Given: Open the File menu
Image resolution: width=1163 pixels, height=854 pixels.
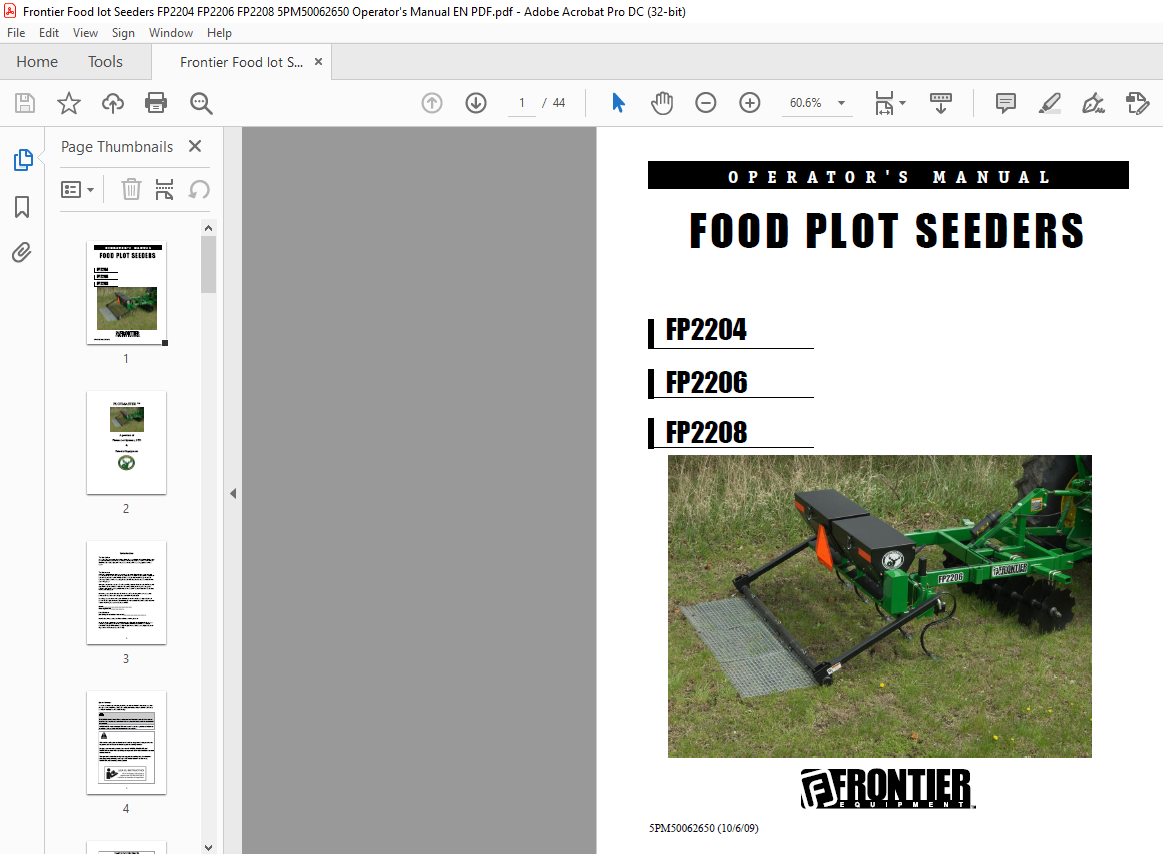Looking at the screenshot, I should [x=16, y=33].
